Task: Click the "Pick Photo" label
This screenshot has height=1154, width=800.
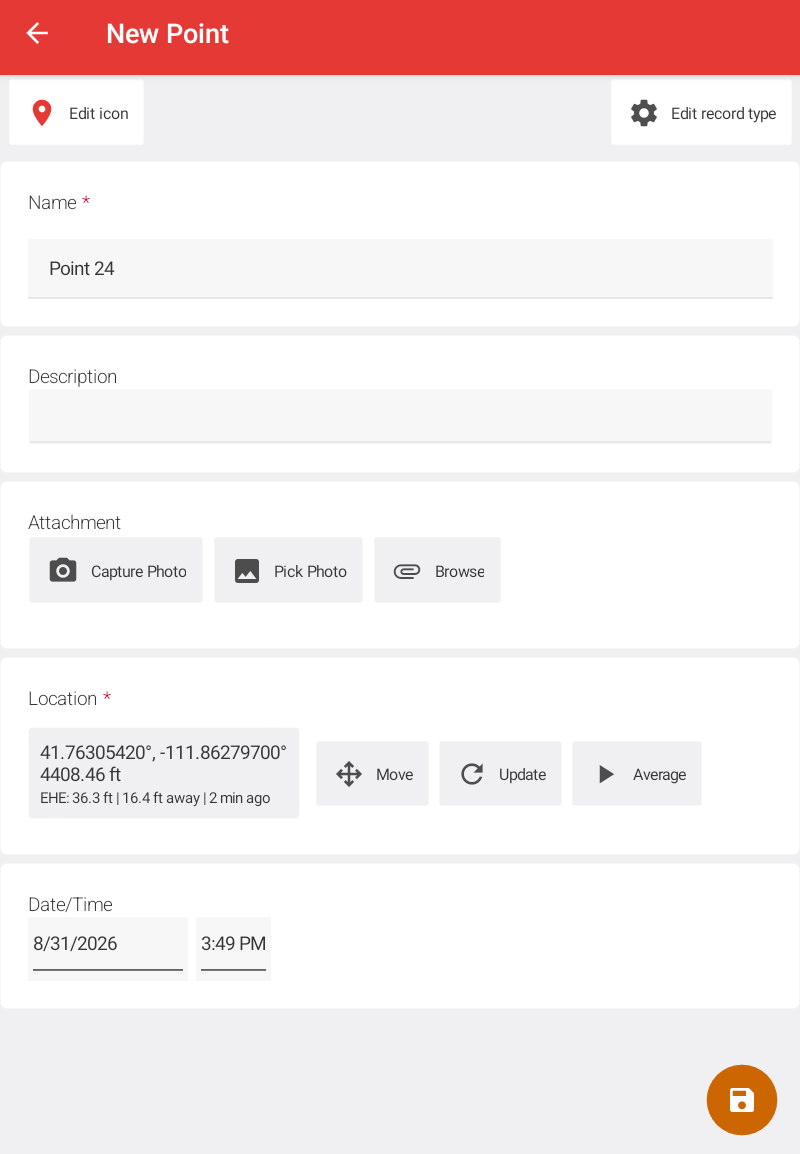Action: pyautogui.click(x=310, y=572)
